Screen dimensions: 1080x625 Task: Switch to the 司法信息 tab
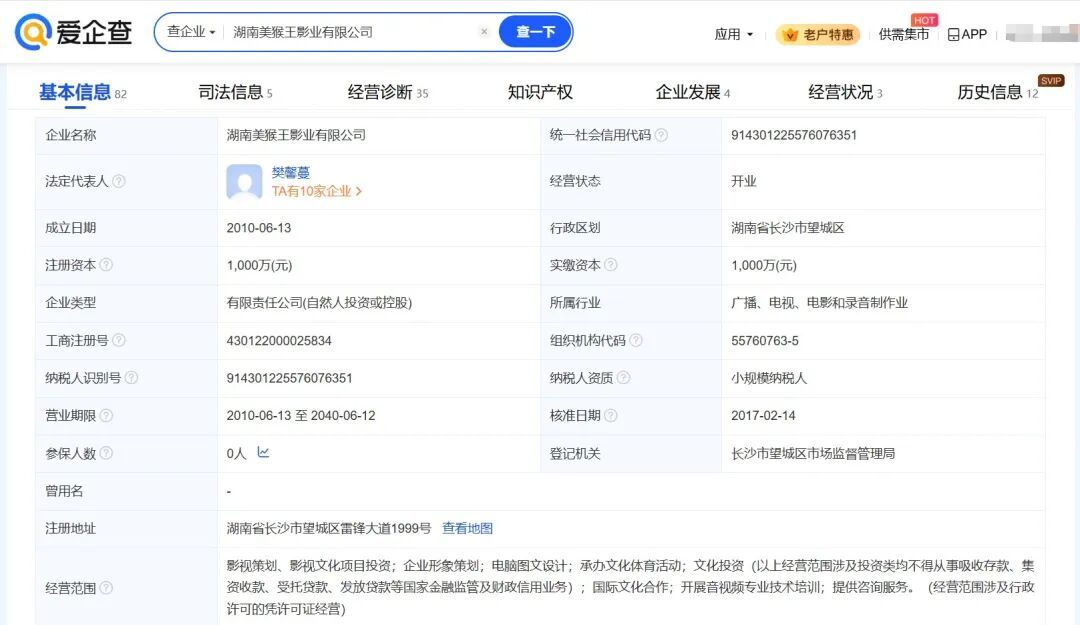[x=236, y=92]
